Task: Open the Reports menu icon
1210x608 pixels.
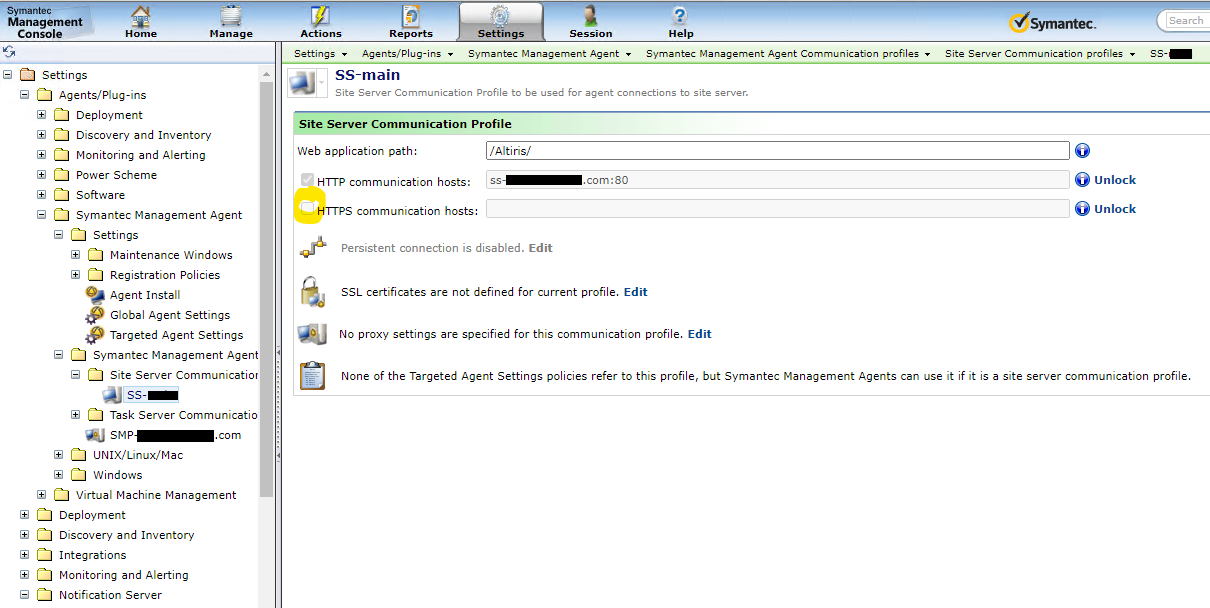Action: (411, 16)
